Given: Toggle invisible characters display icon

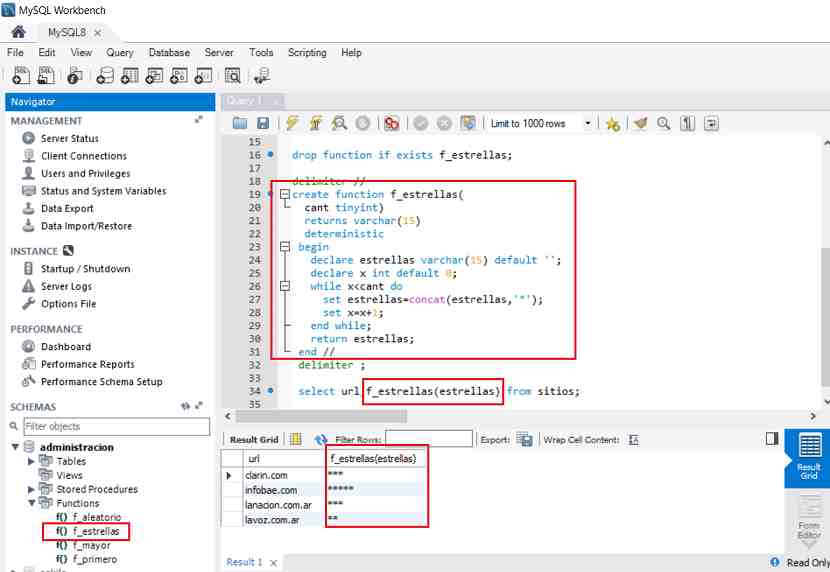Looking at the screenshot, I should click(688, 123).
